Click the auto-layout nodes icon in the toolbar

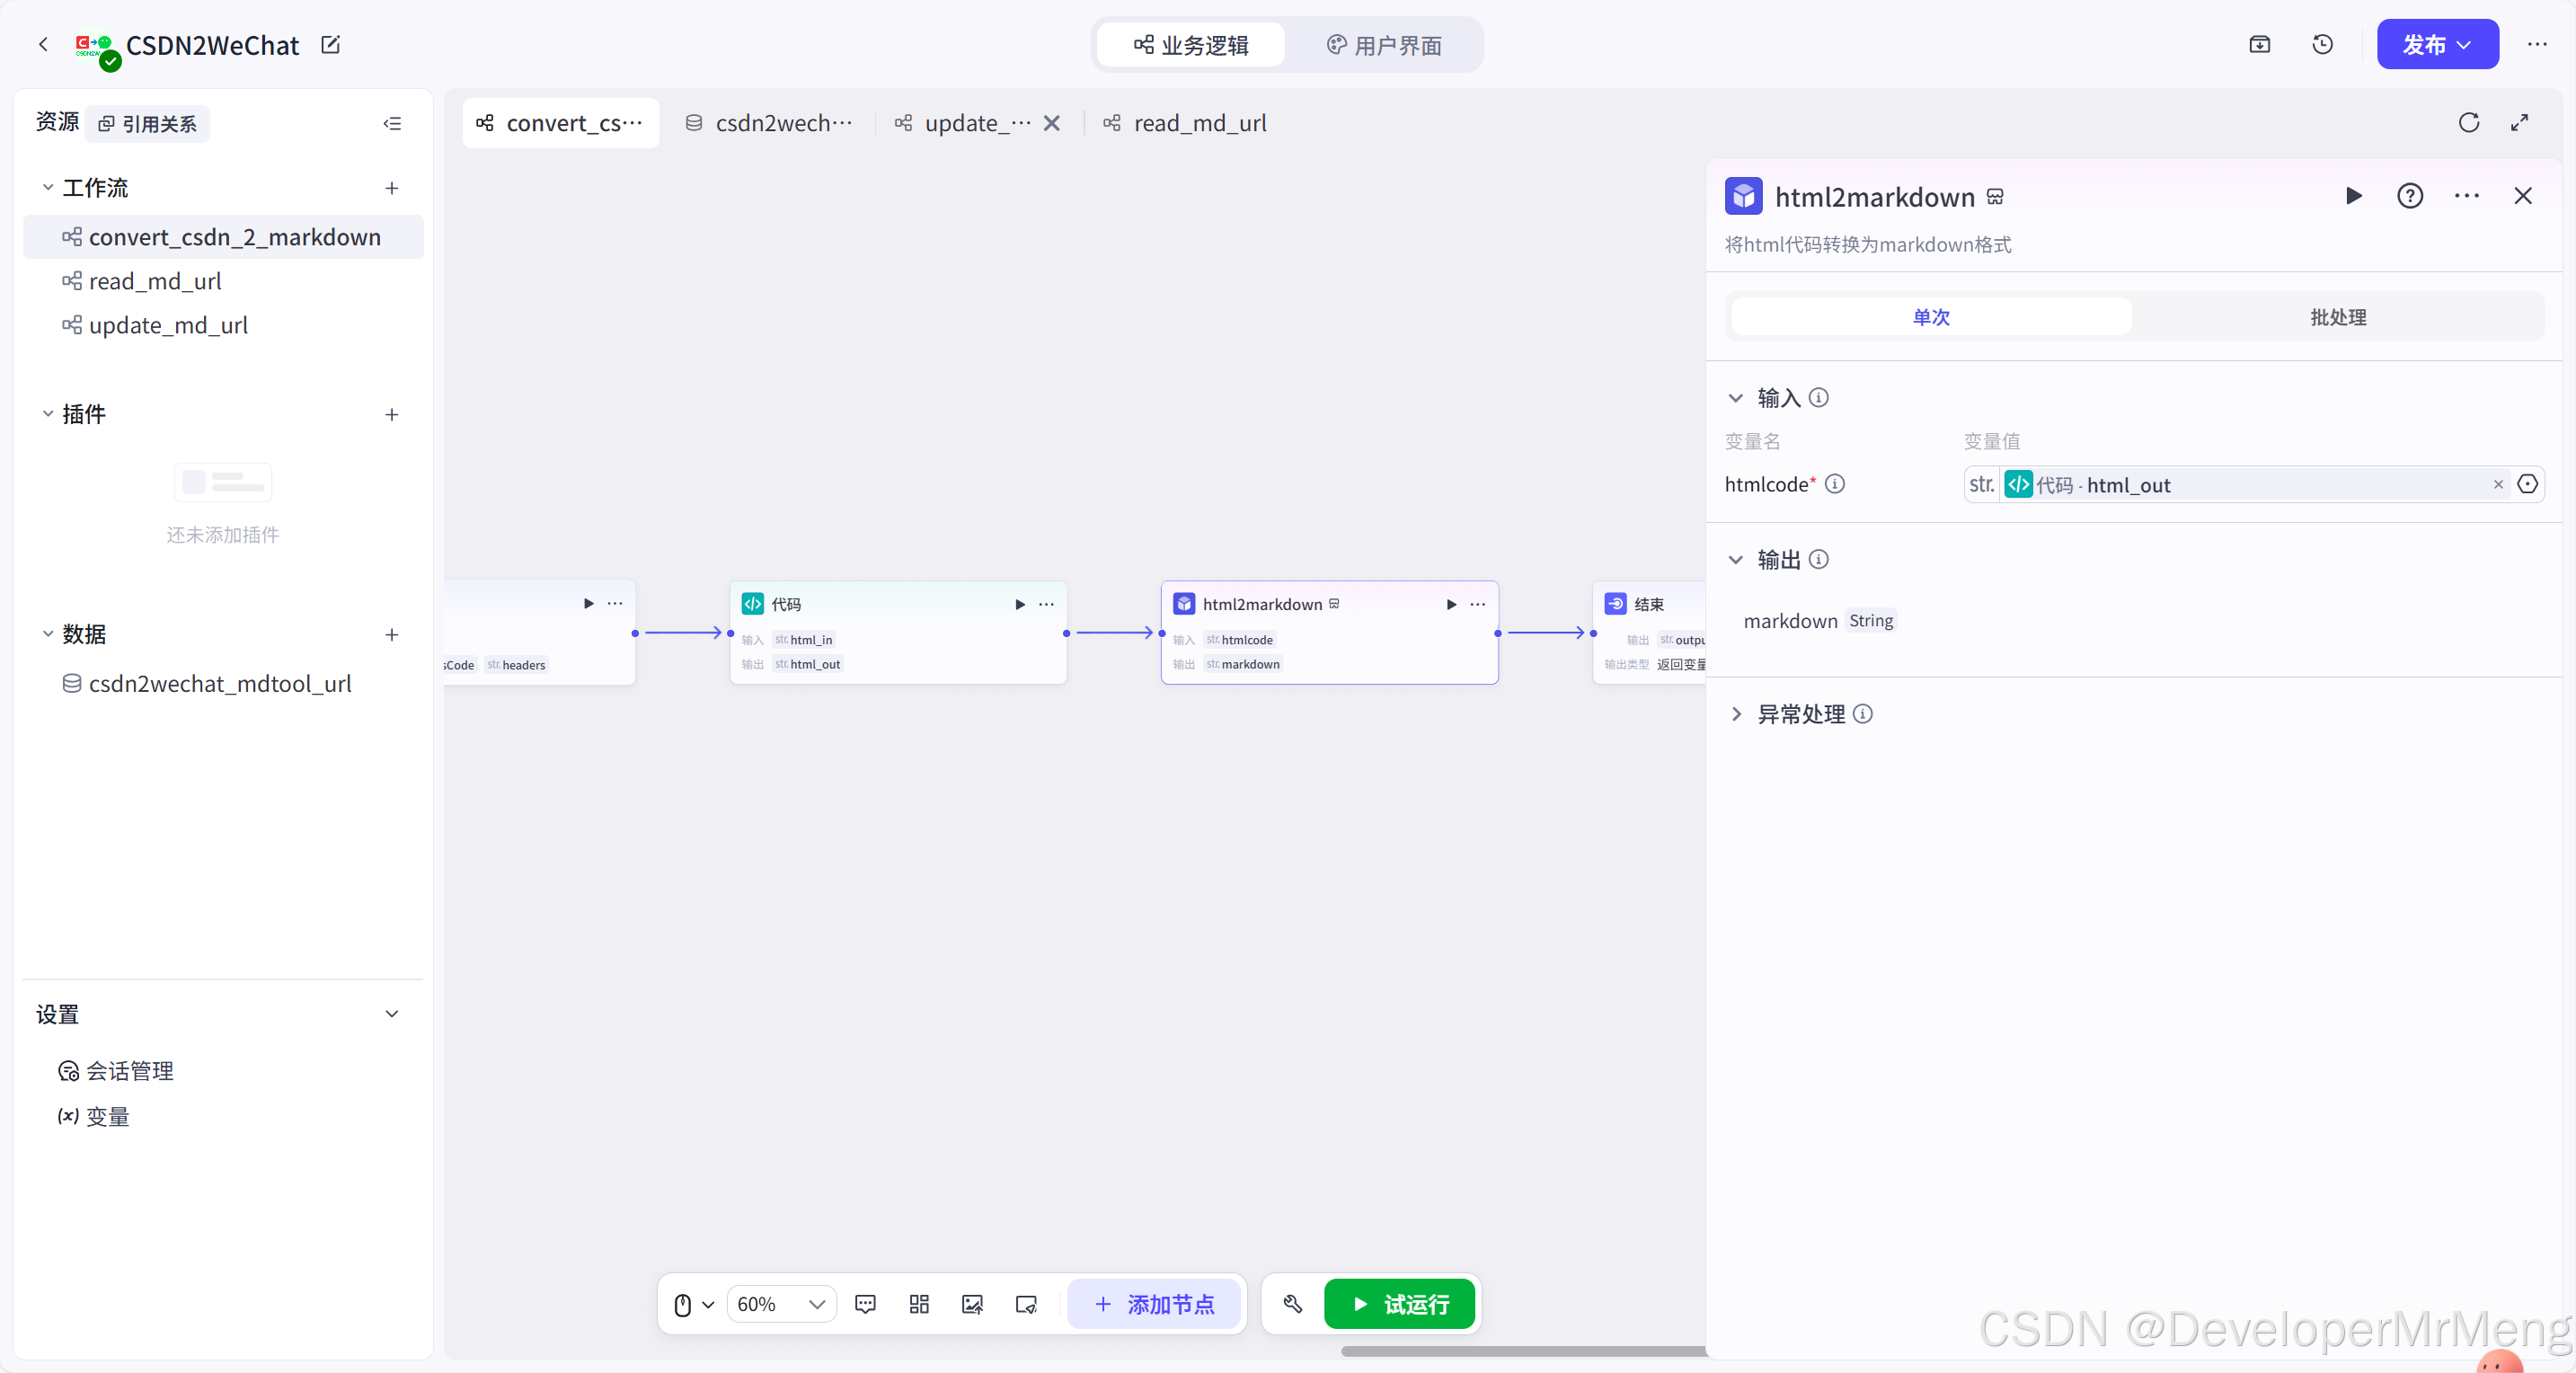tap(919, 1304)
